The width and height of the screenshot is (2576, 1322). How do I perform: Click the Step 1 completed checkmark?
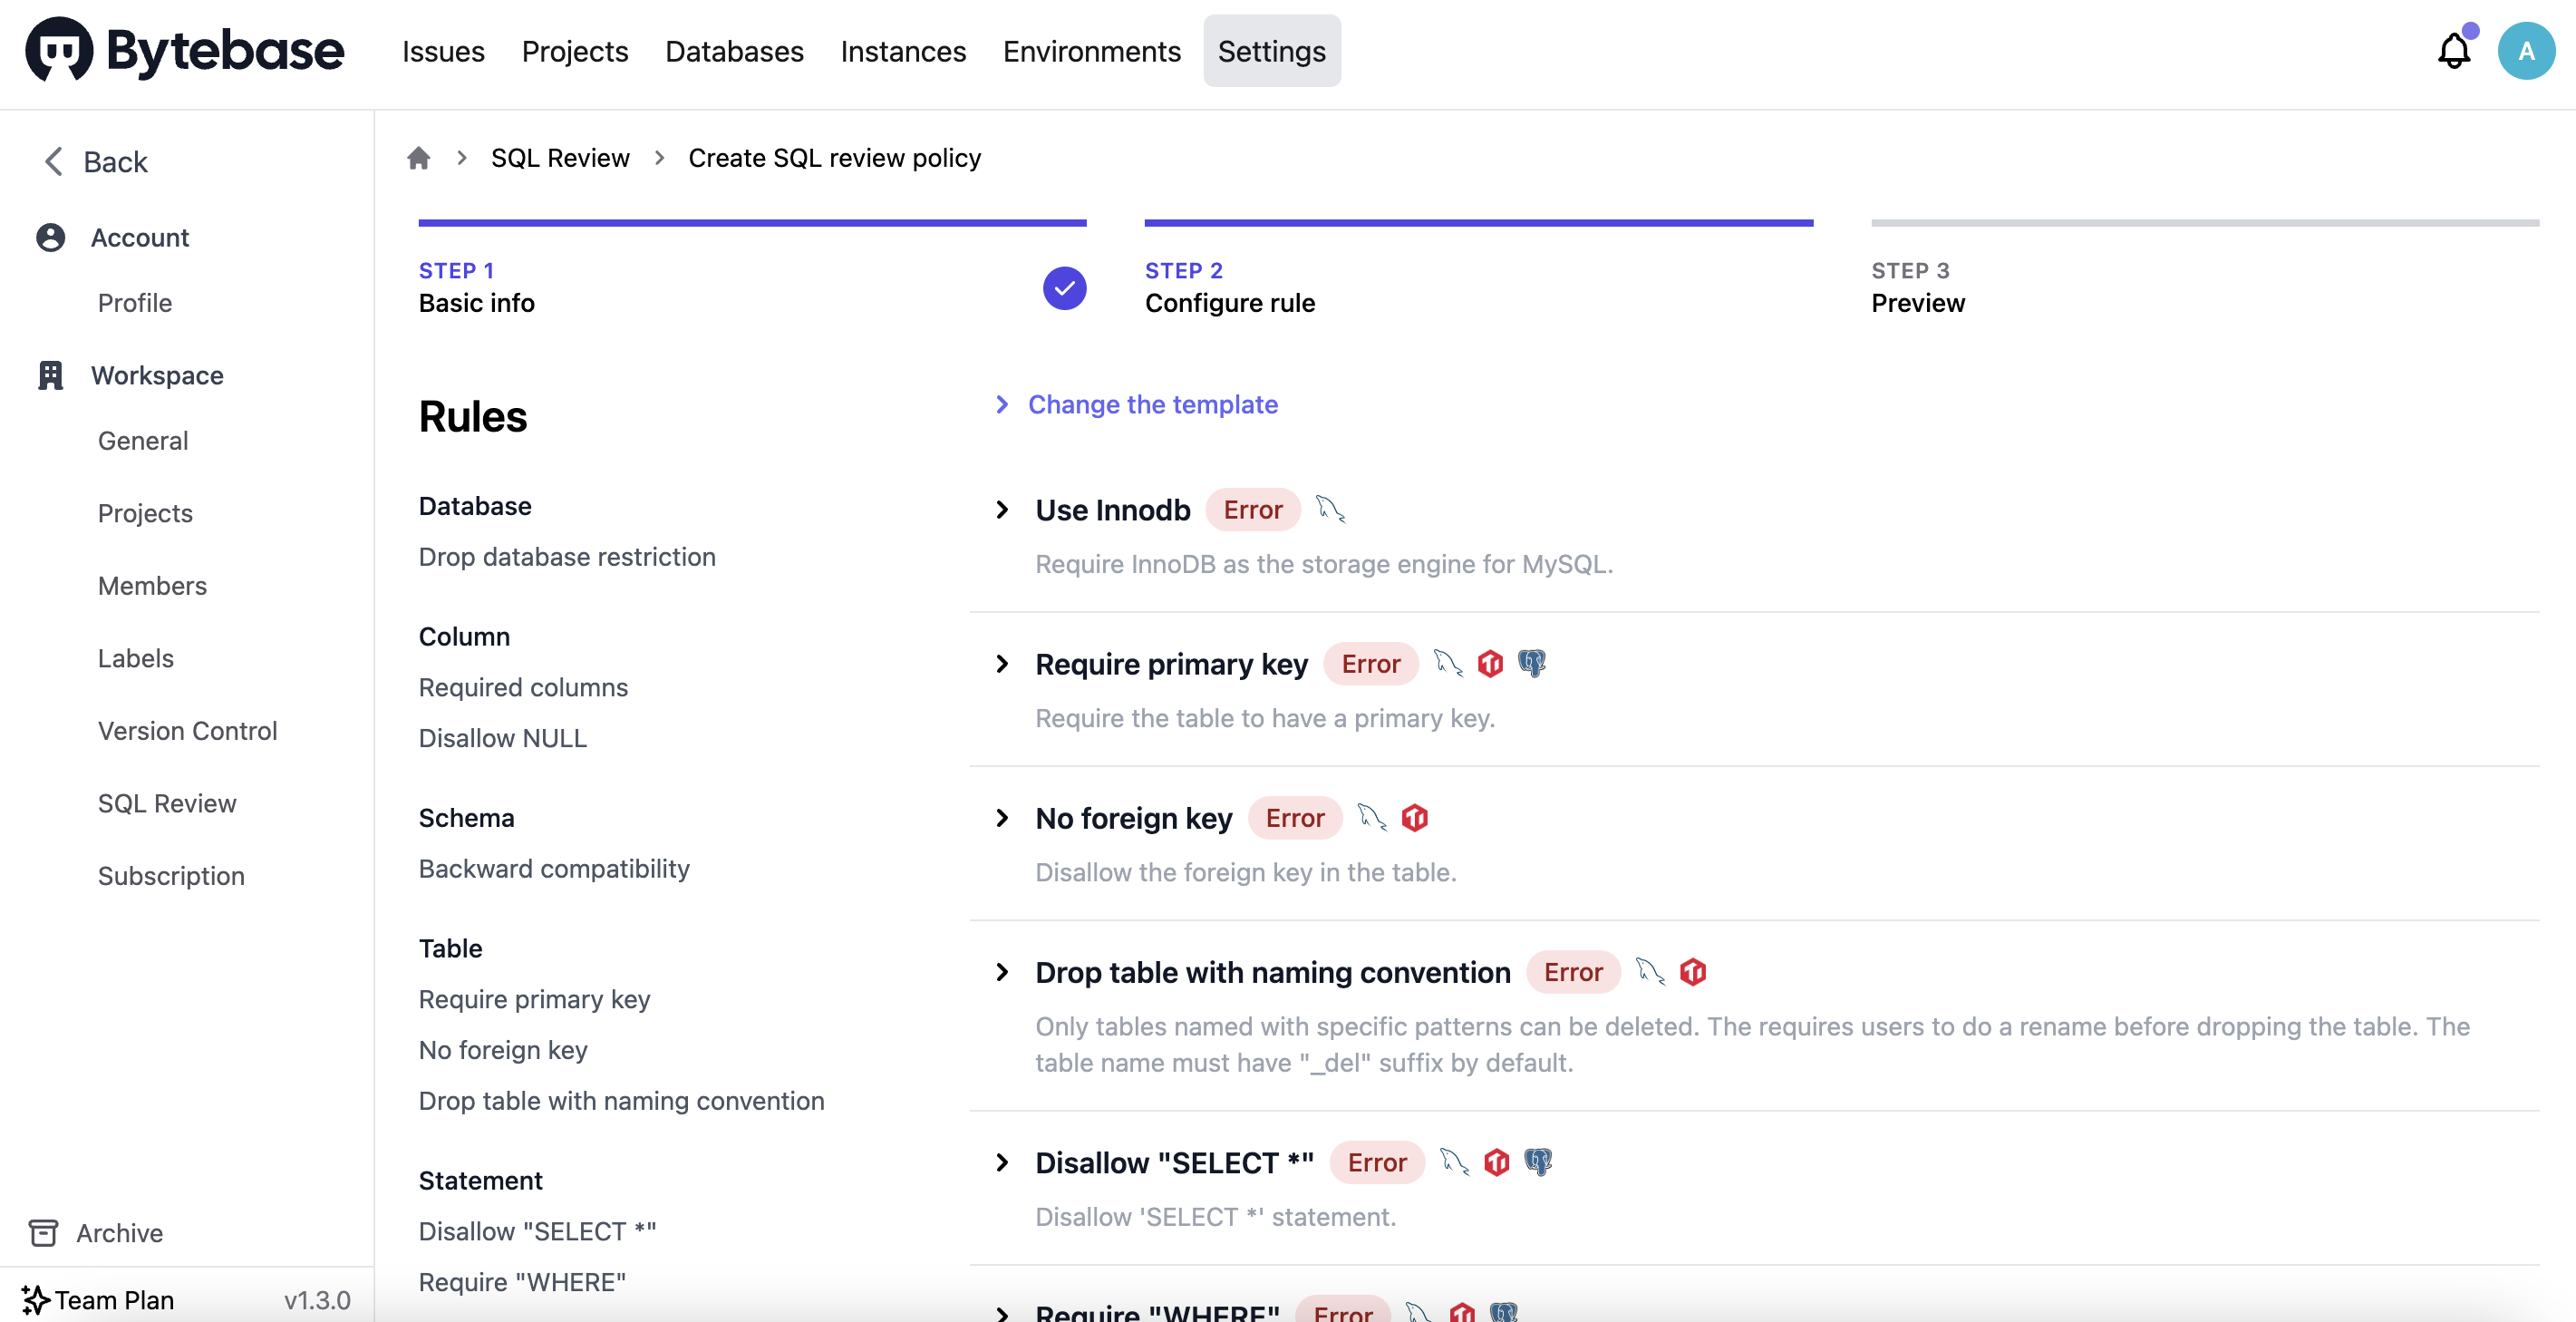click(1065, 288)
